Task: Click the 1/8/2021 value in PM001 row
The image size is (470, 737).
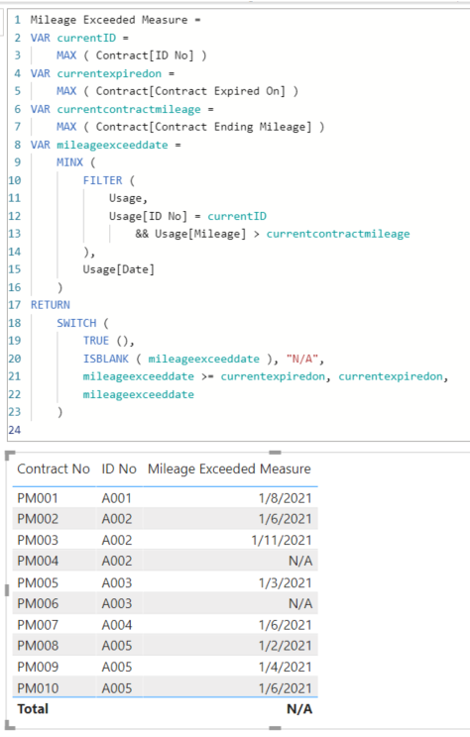Action: (x=285, y=498)
